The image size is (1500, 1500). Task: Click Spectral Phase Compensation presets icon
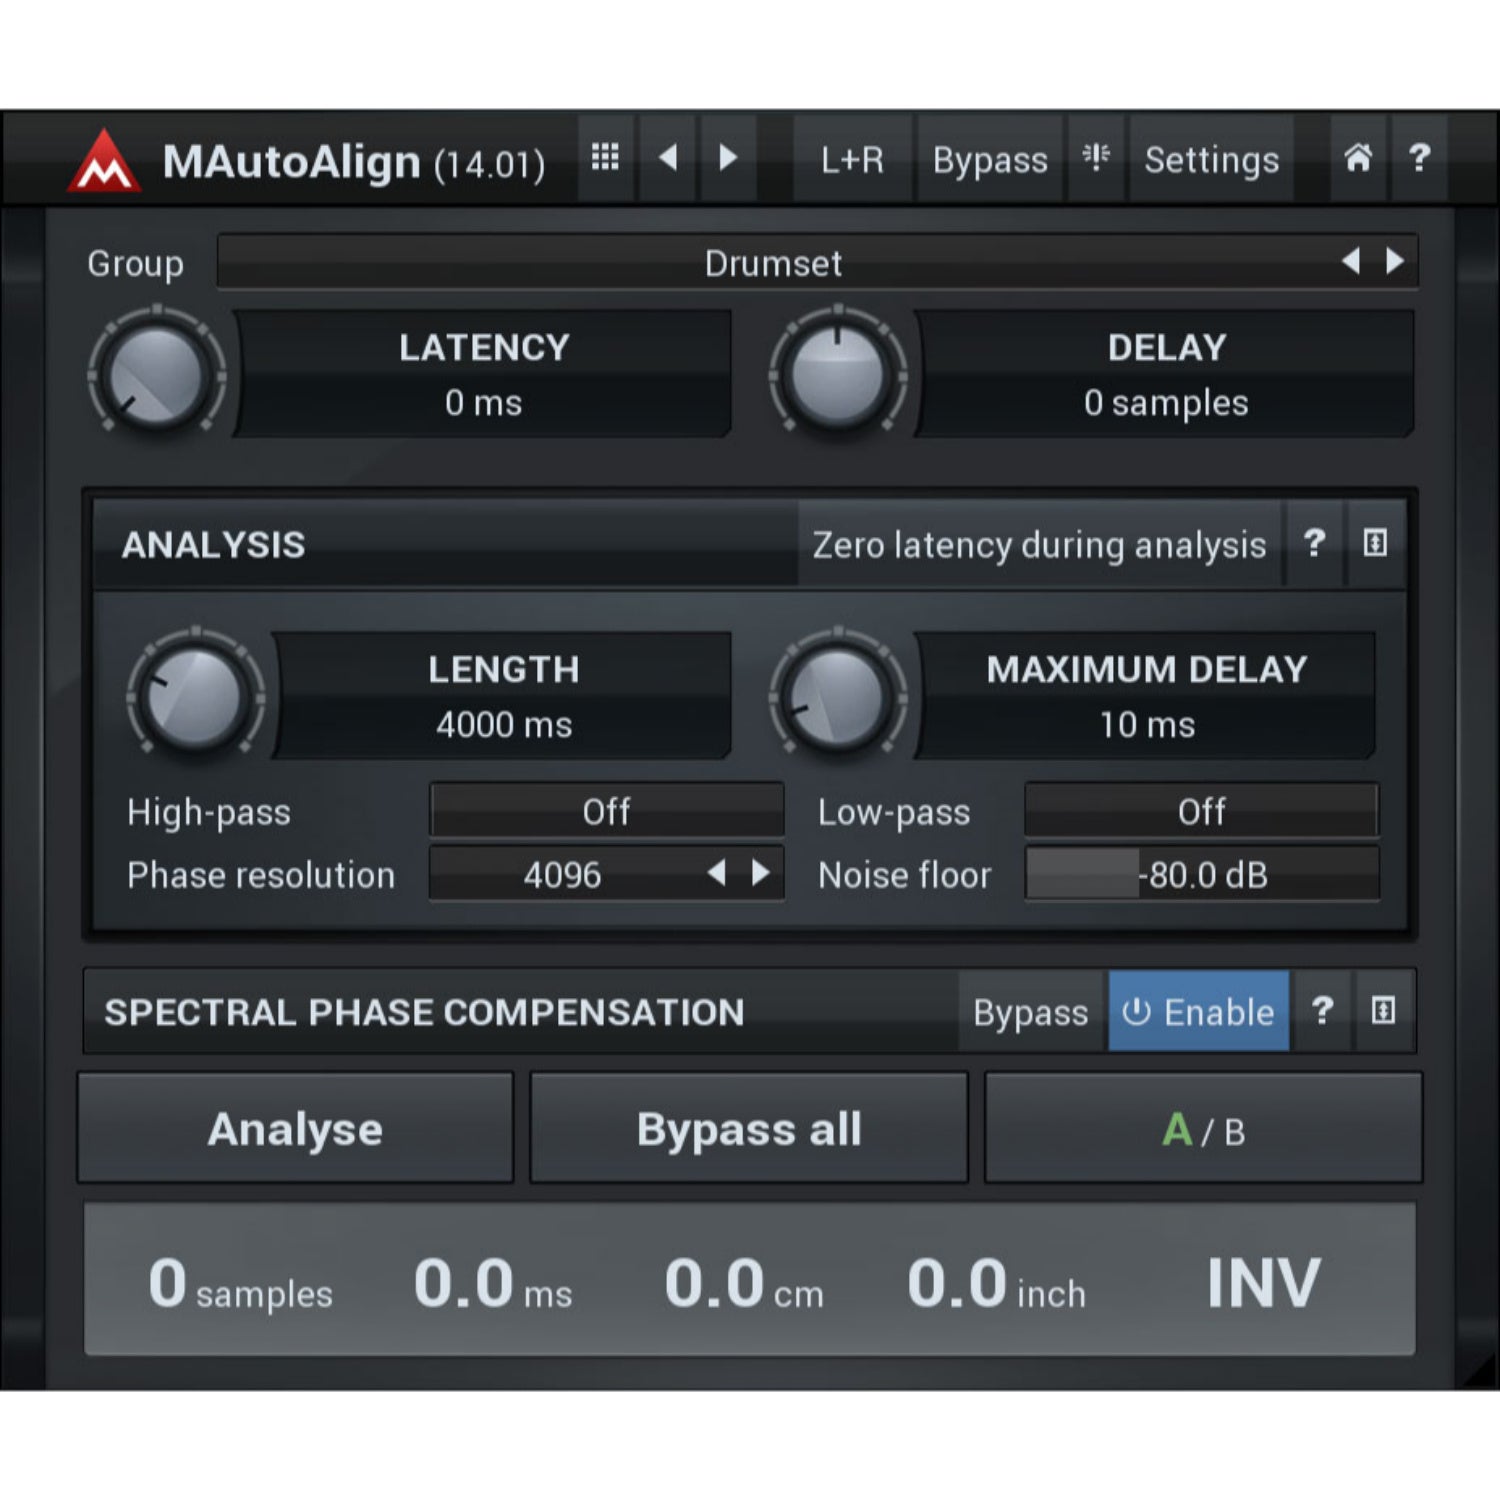click(1384, 1011)
